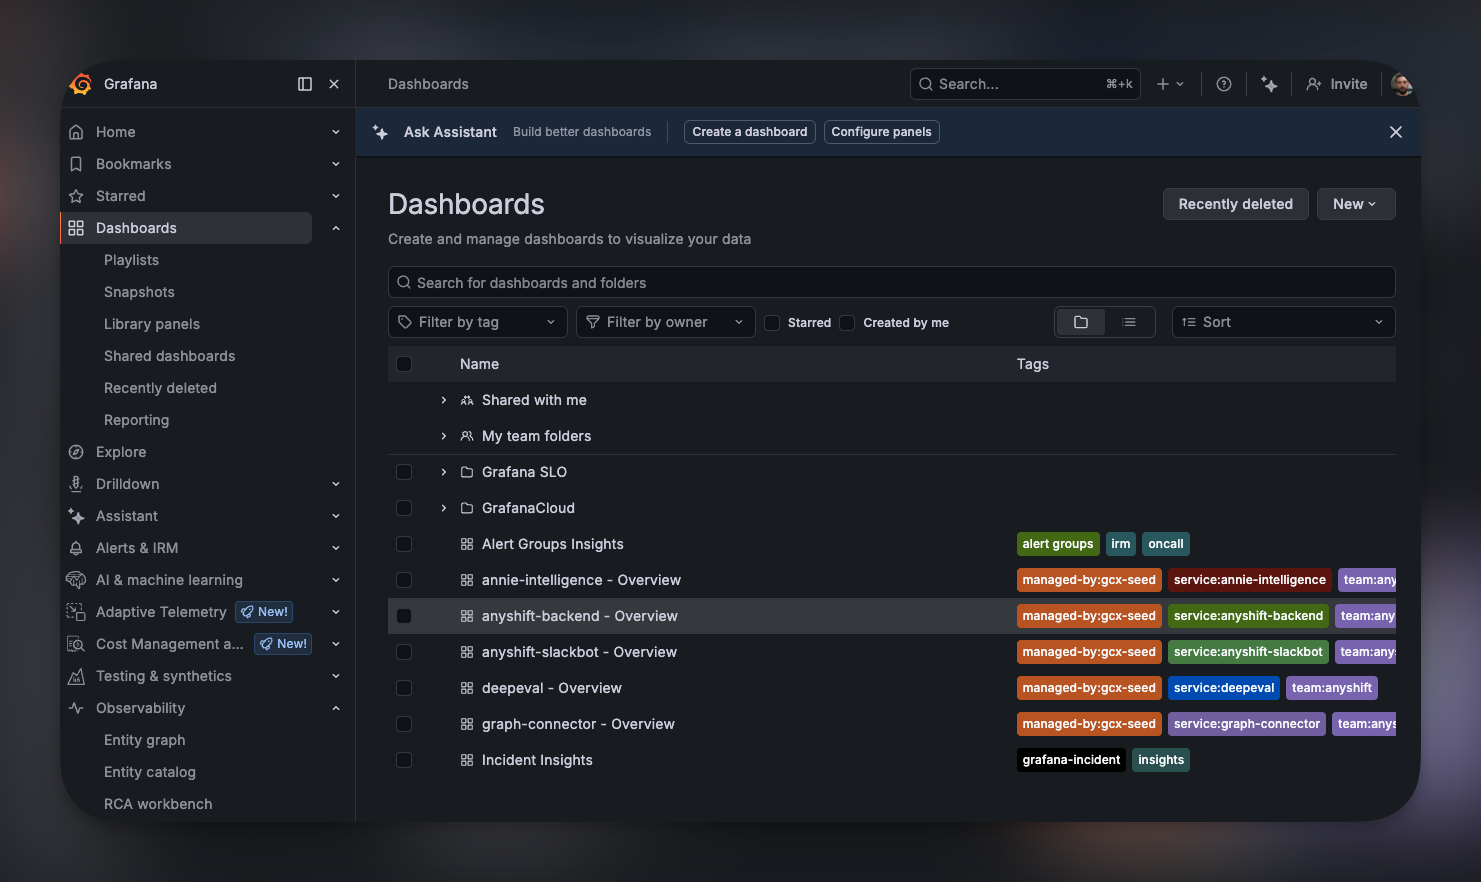The width and height of the screenshot is (1481, 882).
Task: Switch to list view icon
Action: coord(1129,322)
